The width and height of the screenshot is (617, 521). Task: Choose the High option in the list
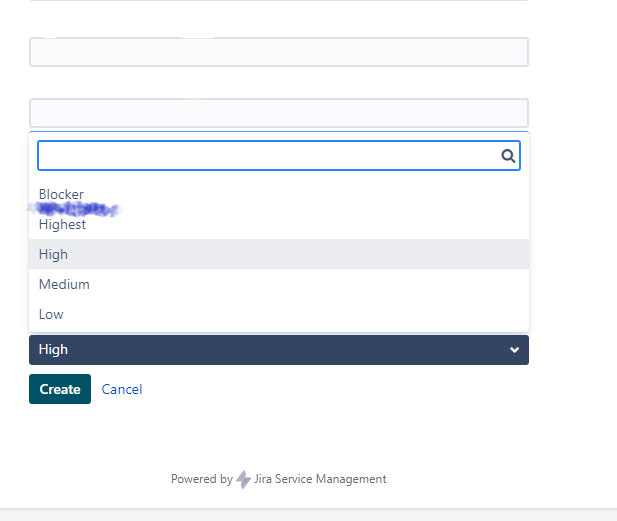pos(279,254)
